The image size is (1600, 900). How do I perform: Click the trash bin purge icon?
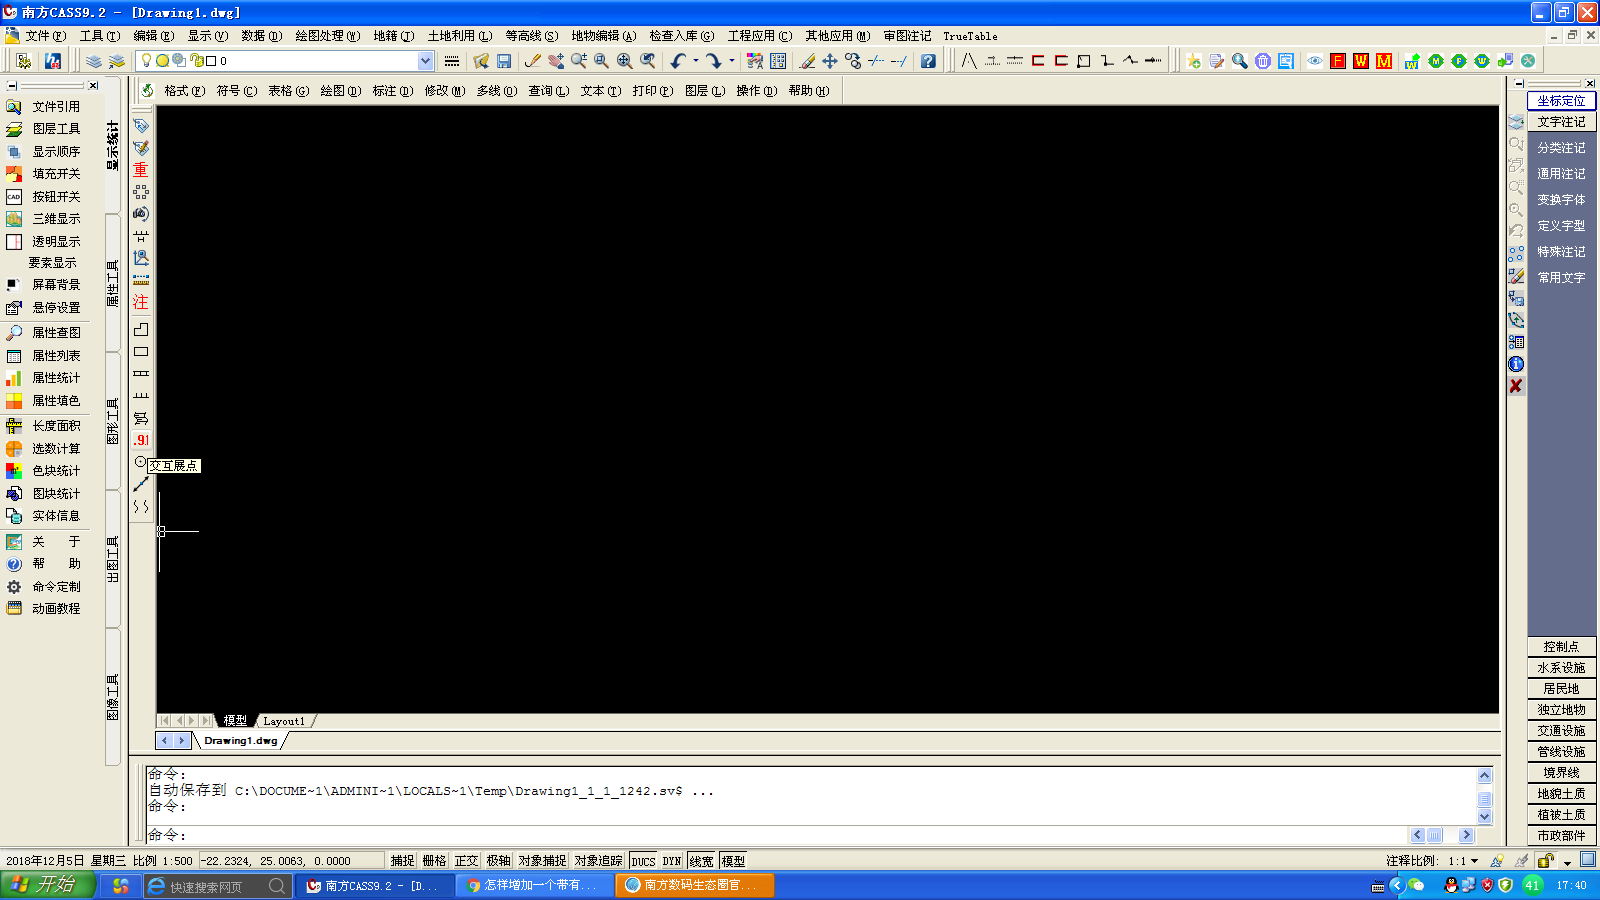coord(1263,61)
